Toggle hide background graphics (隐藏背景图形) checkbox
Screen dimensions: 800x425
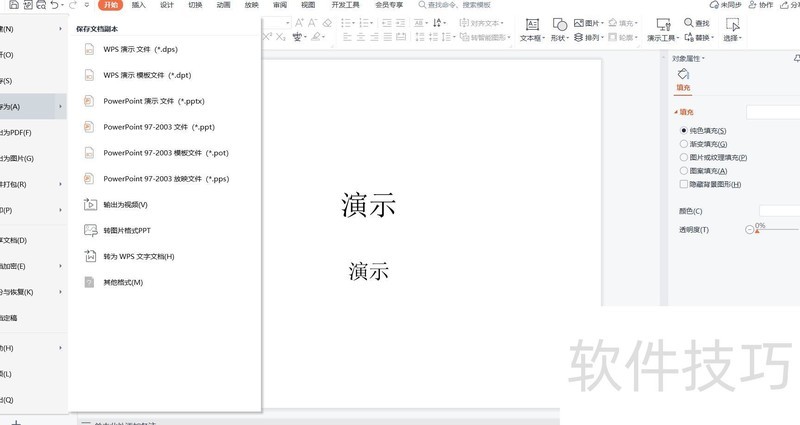(x=684, y=184)
